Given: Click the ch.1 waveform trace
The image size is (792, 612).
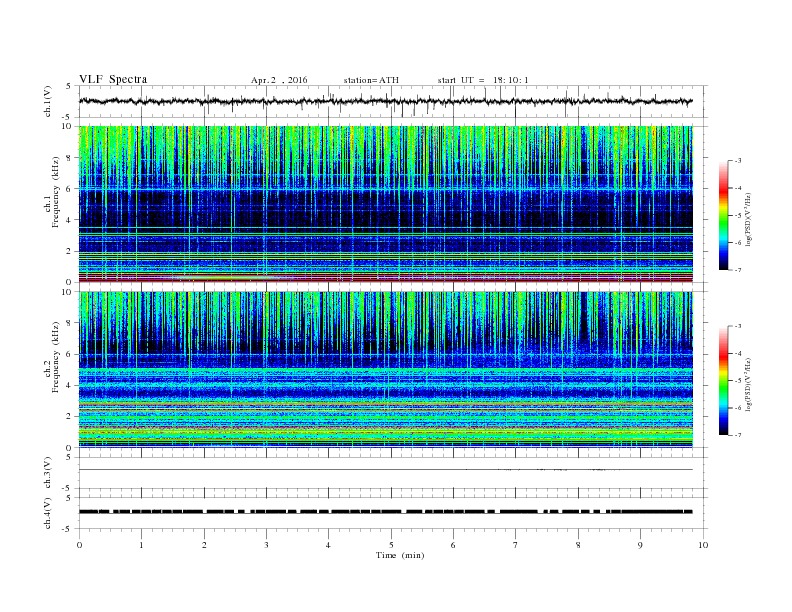Looking at the screenshot, I should pos(385,101).
